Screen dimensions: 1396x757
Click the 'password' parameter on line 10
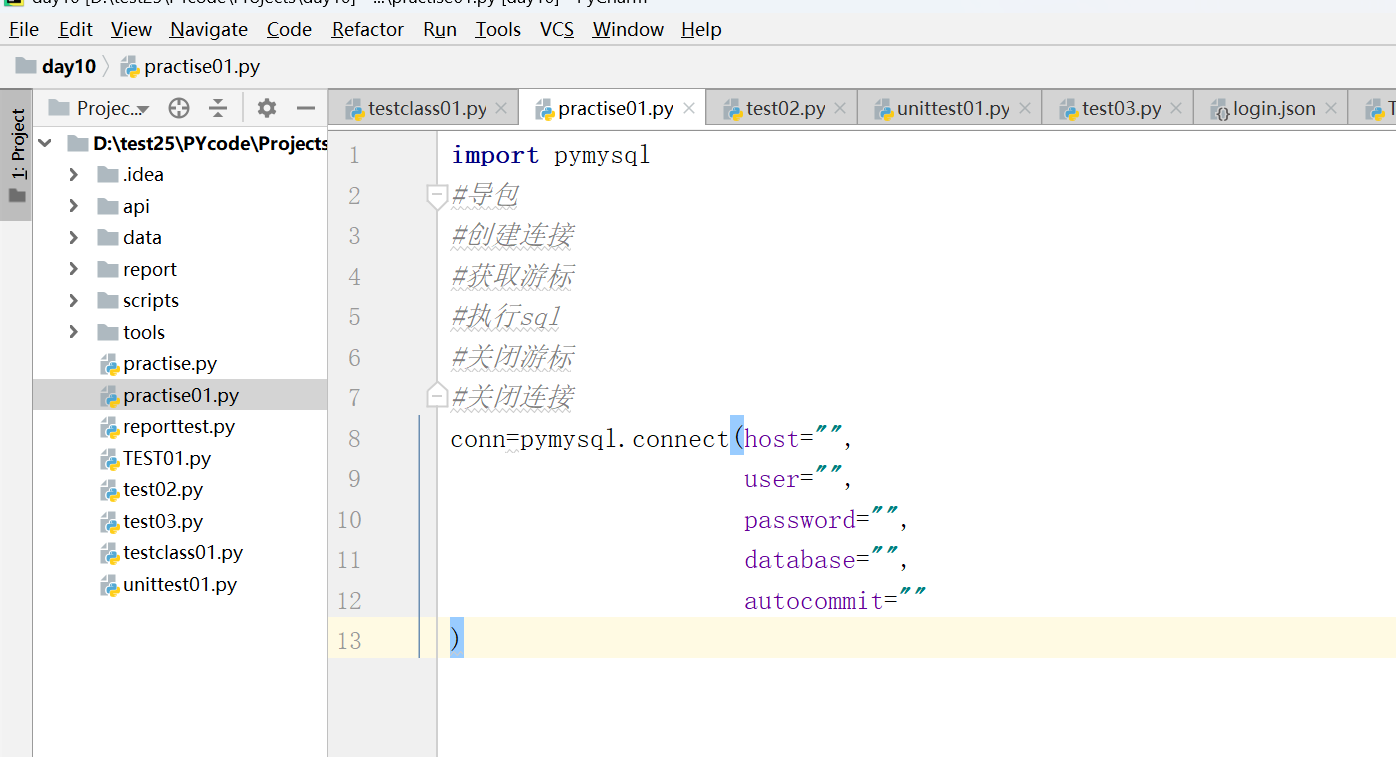[799, 520]
